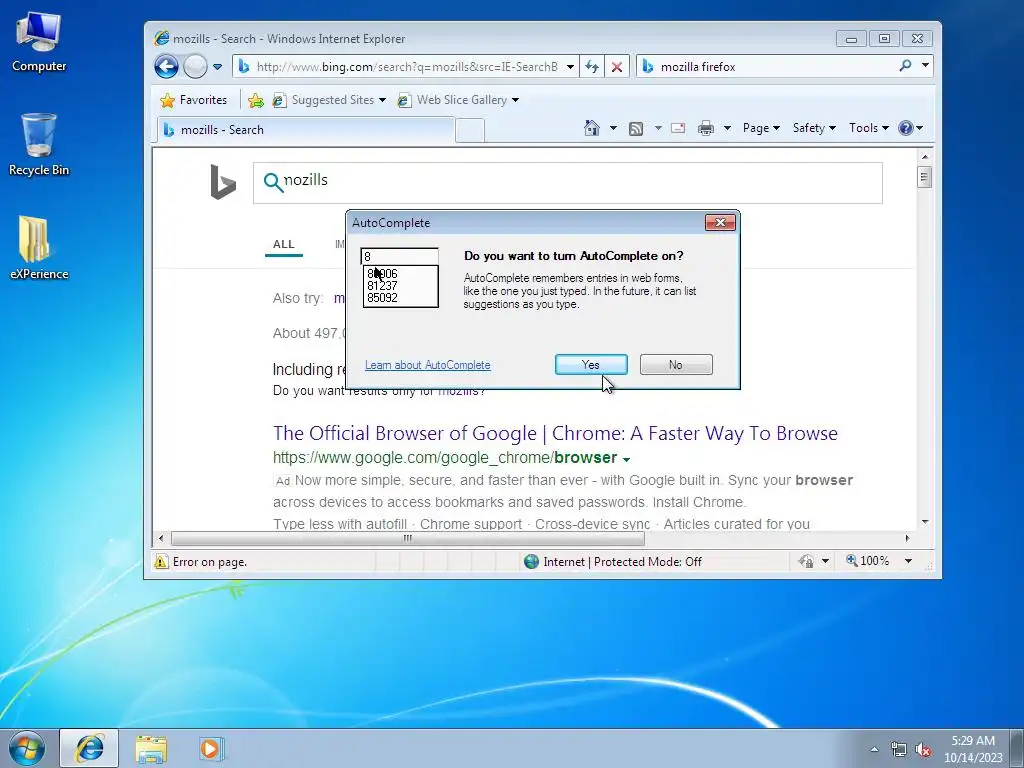Viewport: 1024px width, 768px height.
Task: Click the RSS Feeds icon
Action: click(636, 128)
